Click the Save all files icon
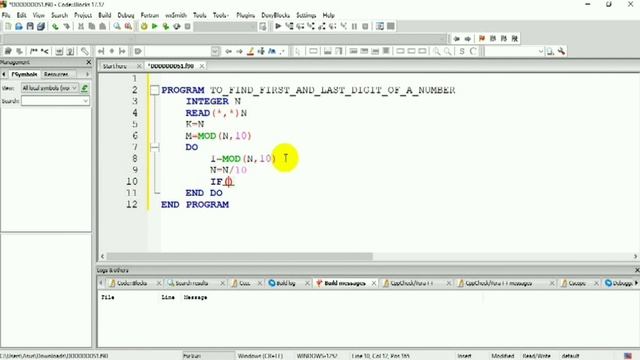 click(41, 27)
